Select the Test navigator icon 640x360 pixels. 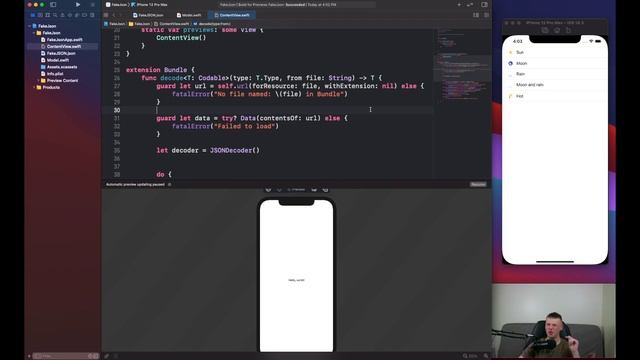coord(69,15)
